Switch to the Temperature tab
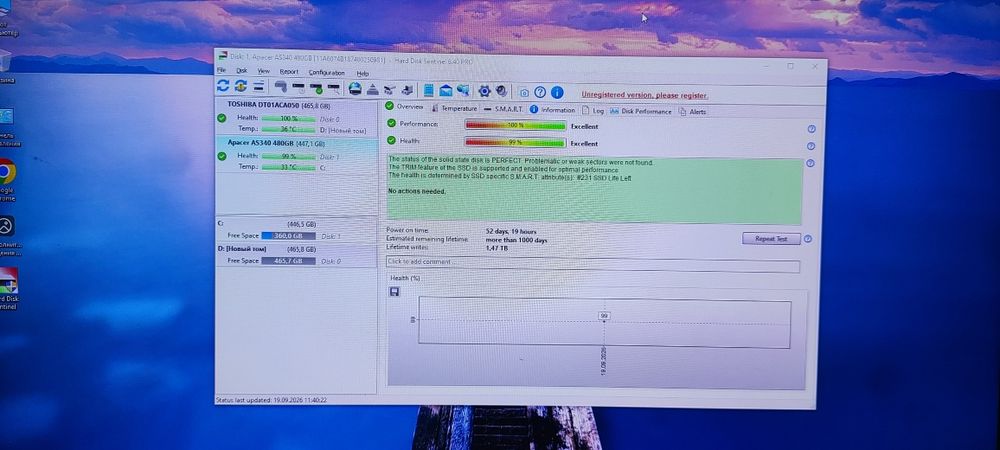Screen dimensions: 1000x450 pyautogui.click(x=454, y=108)
